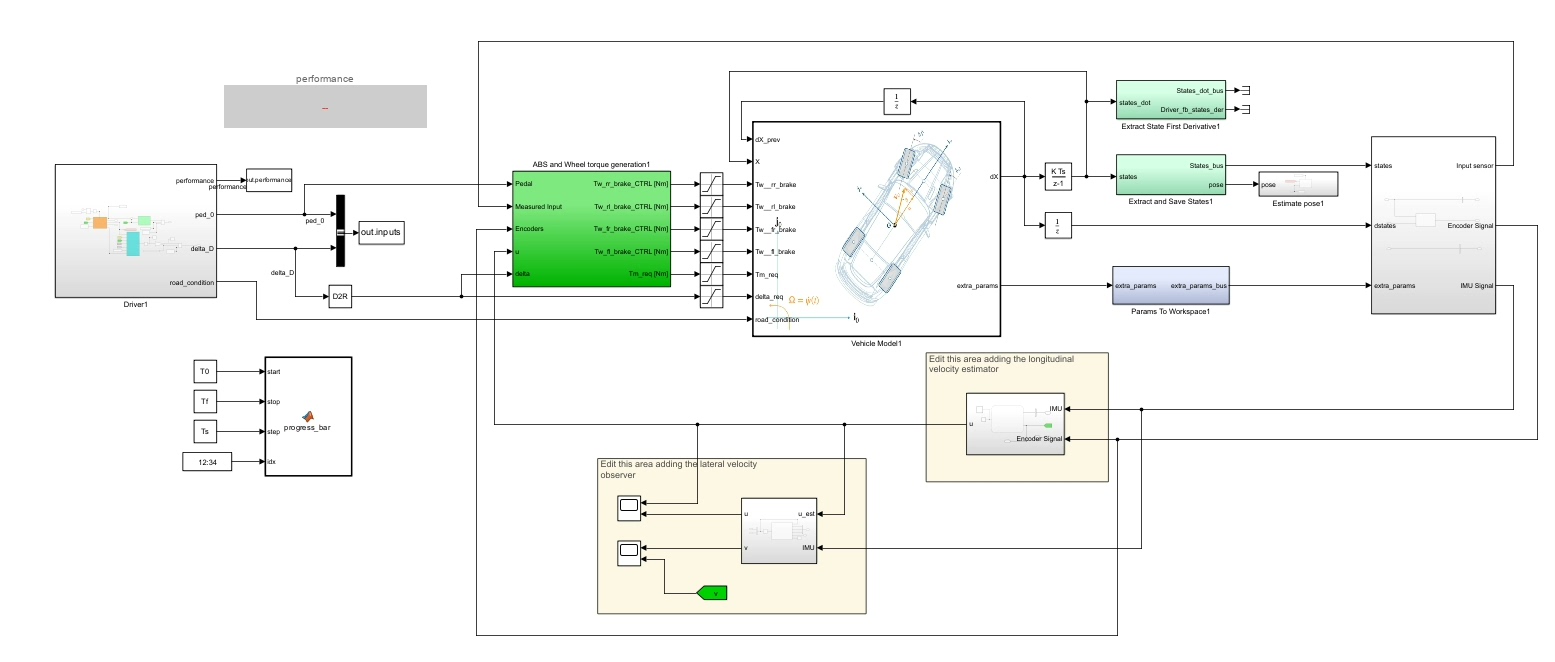The height and width of the screenshot is (662, 1555).
Task: Select the out.performance To Workspace block
Action: tap(269, 180)
